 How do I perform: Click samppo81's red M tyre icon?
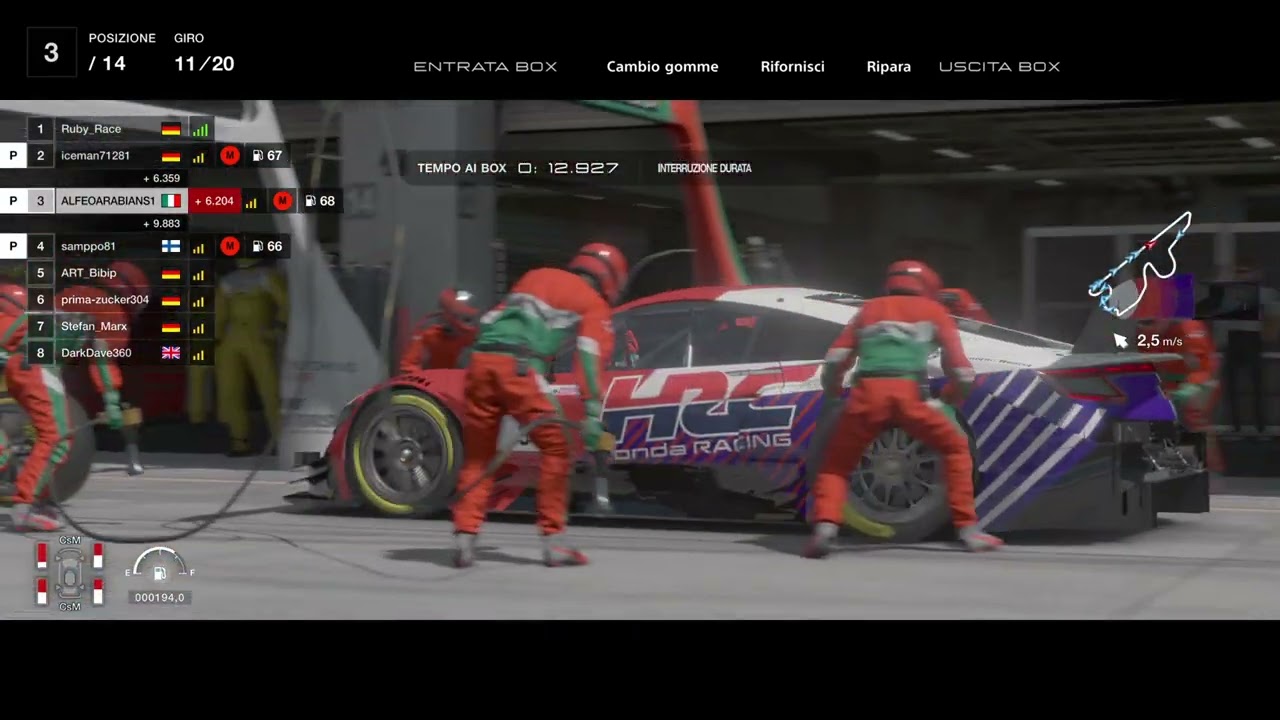[230, 246]
